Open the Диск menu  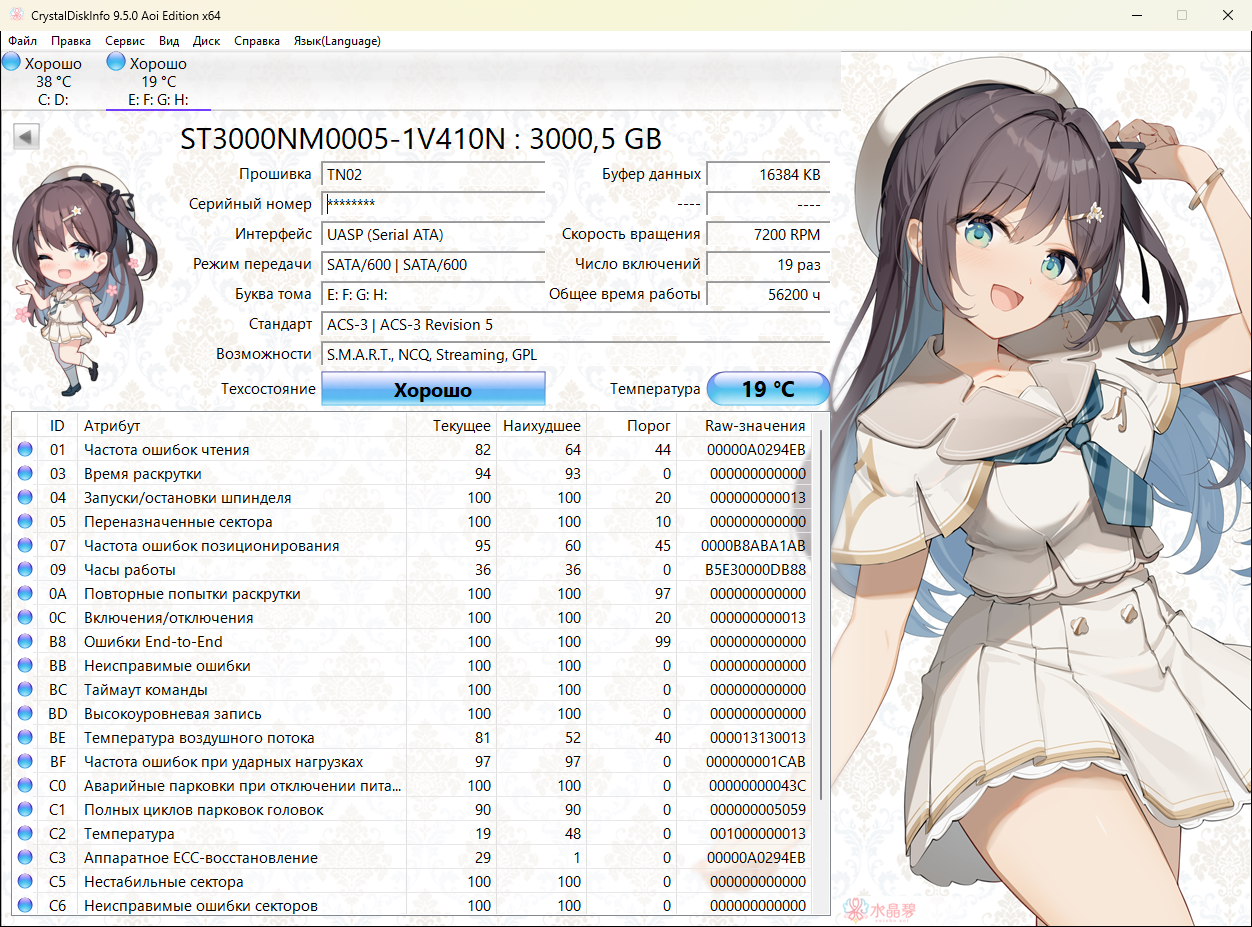(x=206, y=41)
